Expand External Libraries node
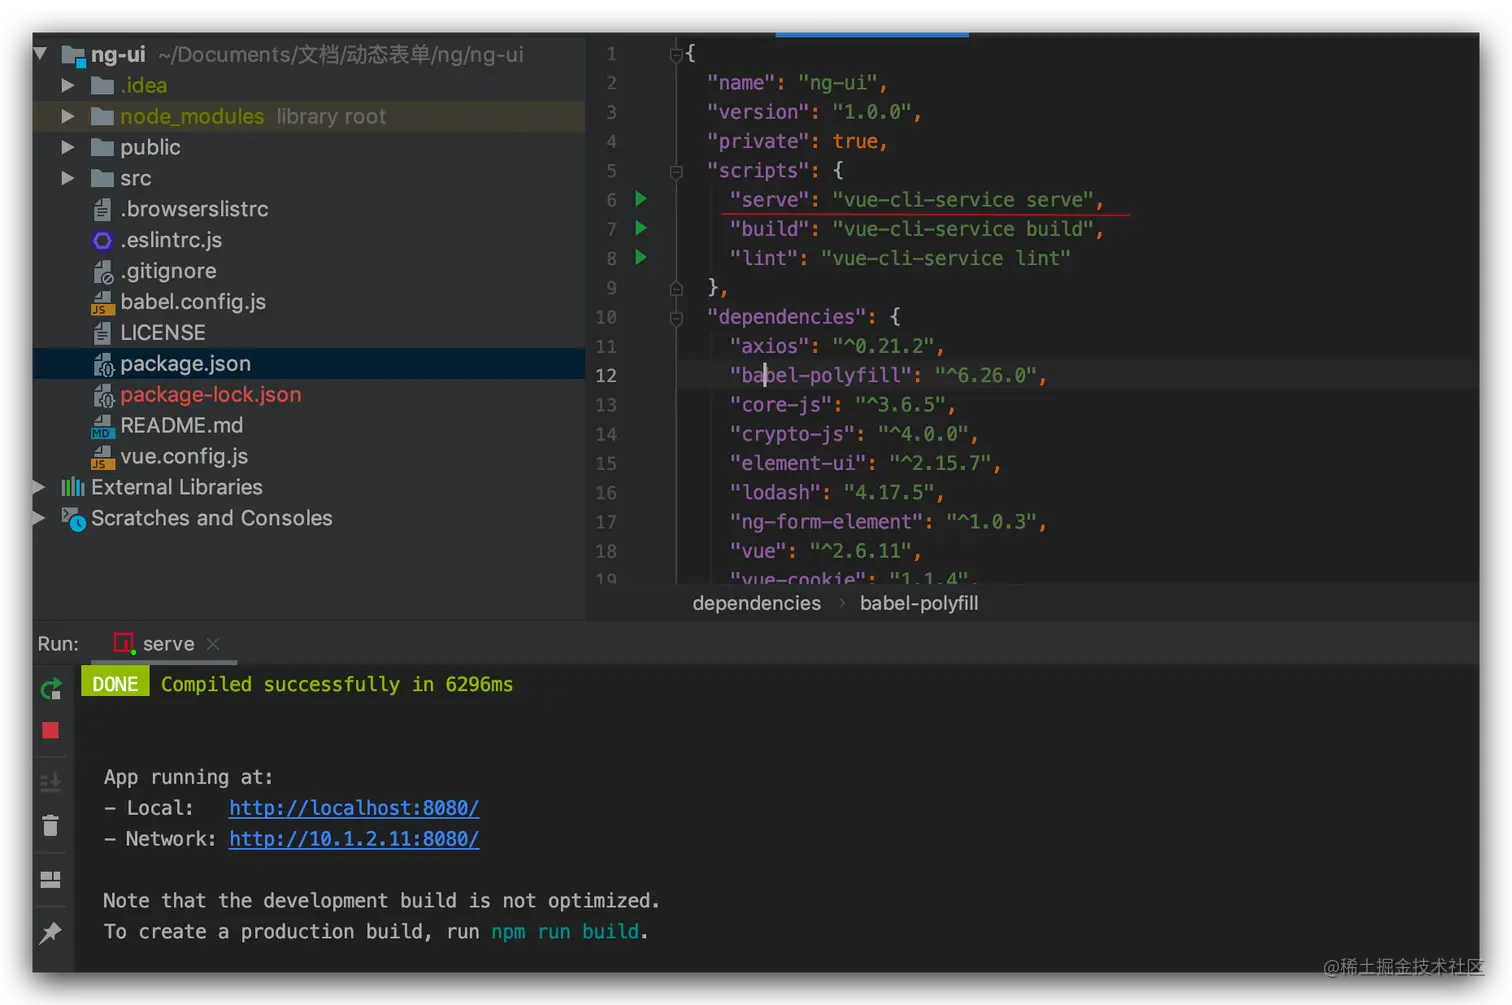Viewport: 1512px width, 1005px height. (x=40, y=487)
